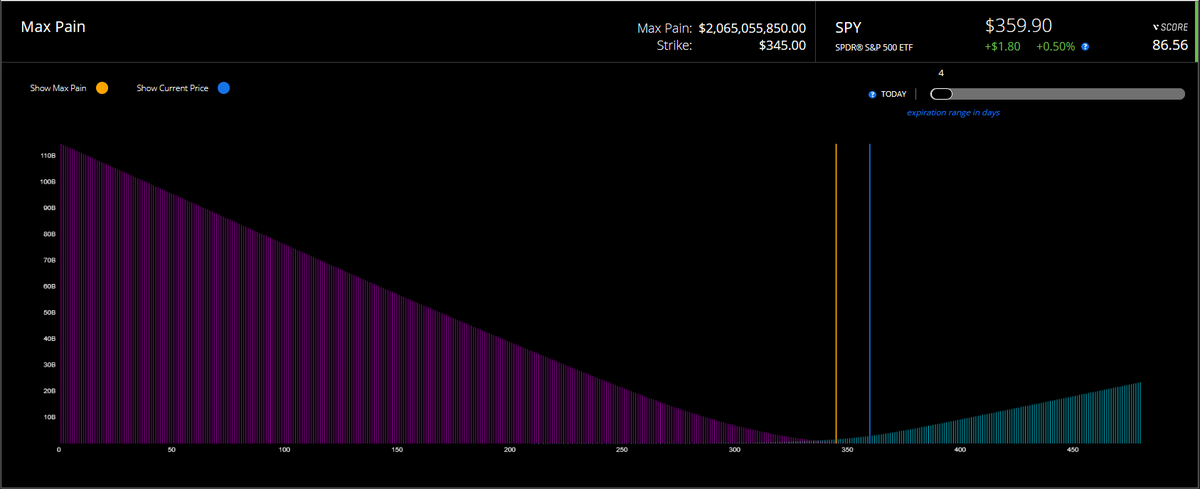Click the 50B y-axis label
1200x489 pixels.
click(48, 313)
